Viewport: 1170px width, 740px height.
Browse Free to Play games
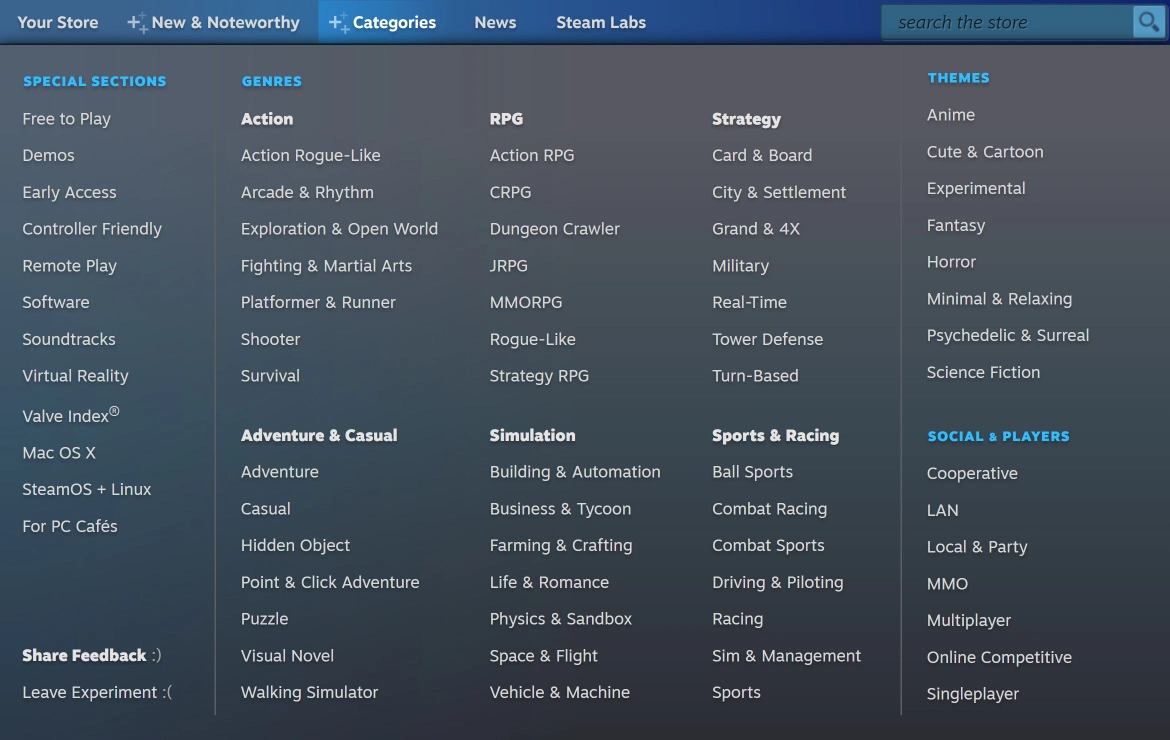[x=66, y=119]
